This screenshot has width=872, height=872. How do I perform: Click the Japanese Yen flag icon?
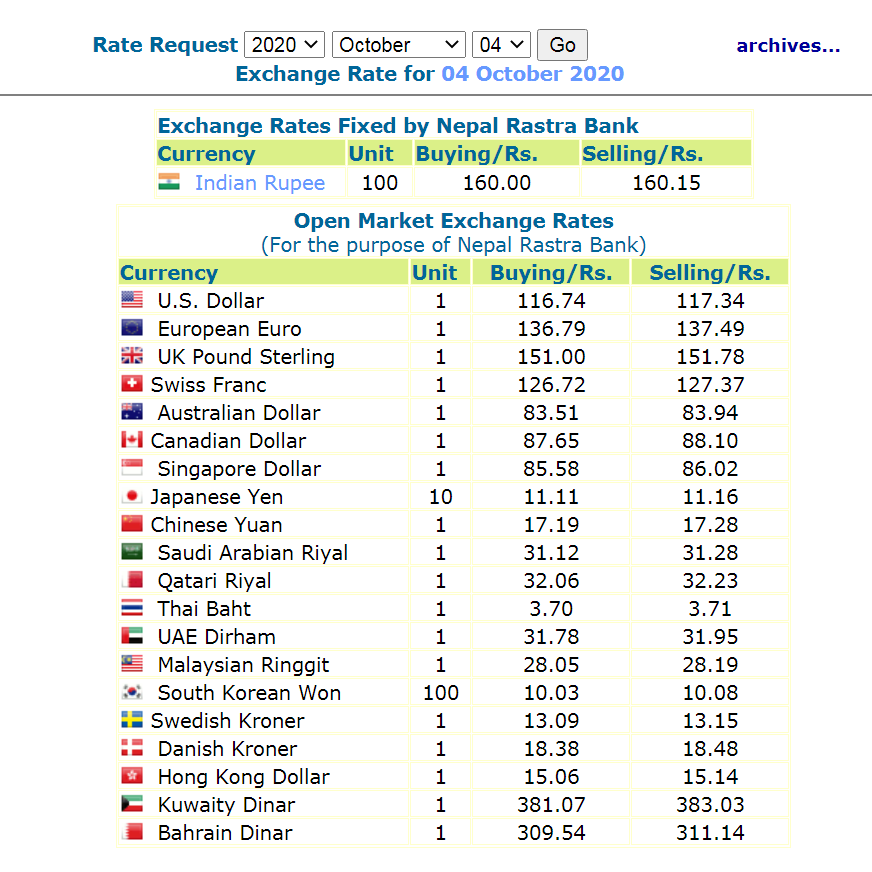[x=132, y=495]
